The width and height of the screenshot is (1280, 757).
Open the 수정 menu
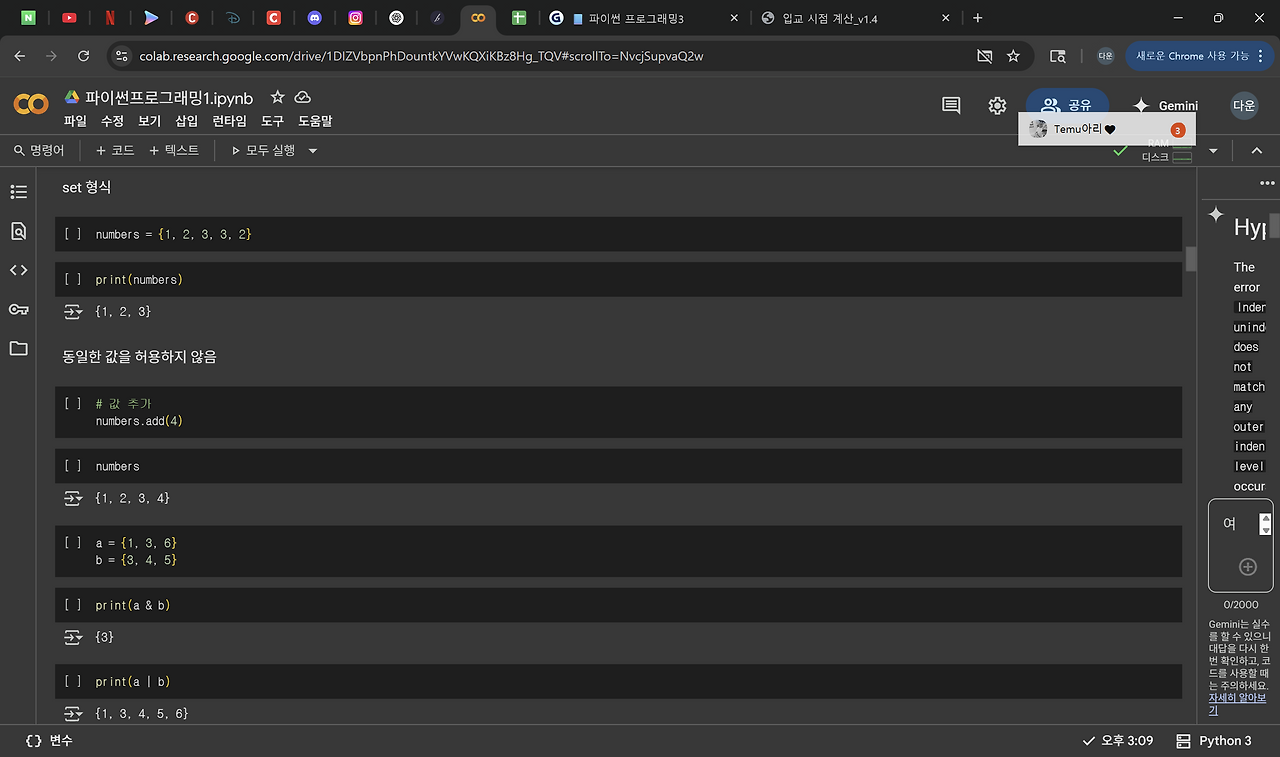(112, 121)
